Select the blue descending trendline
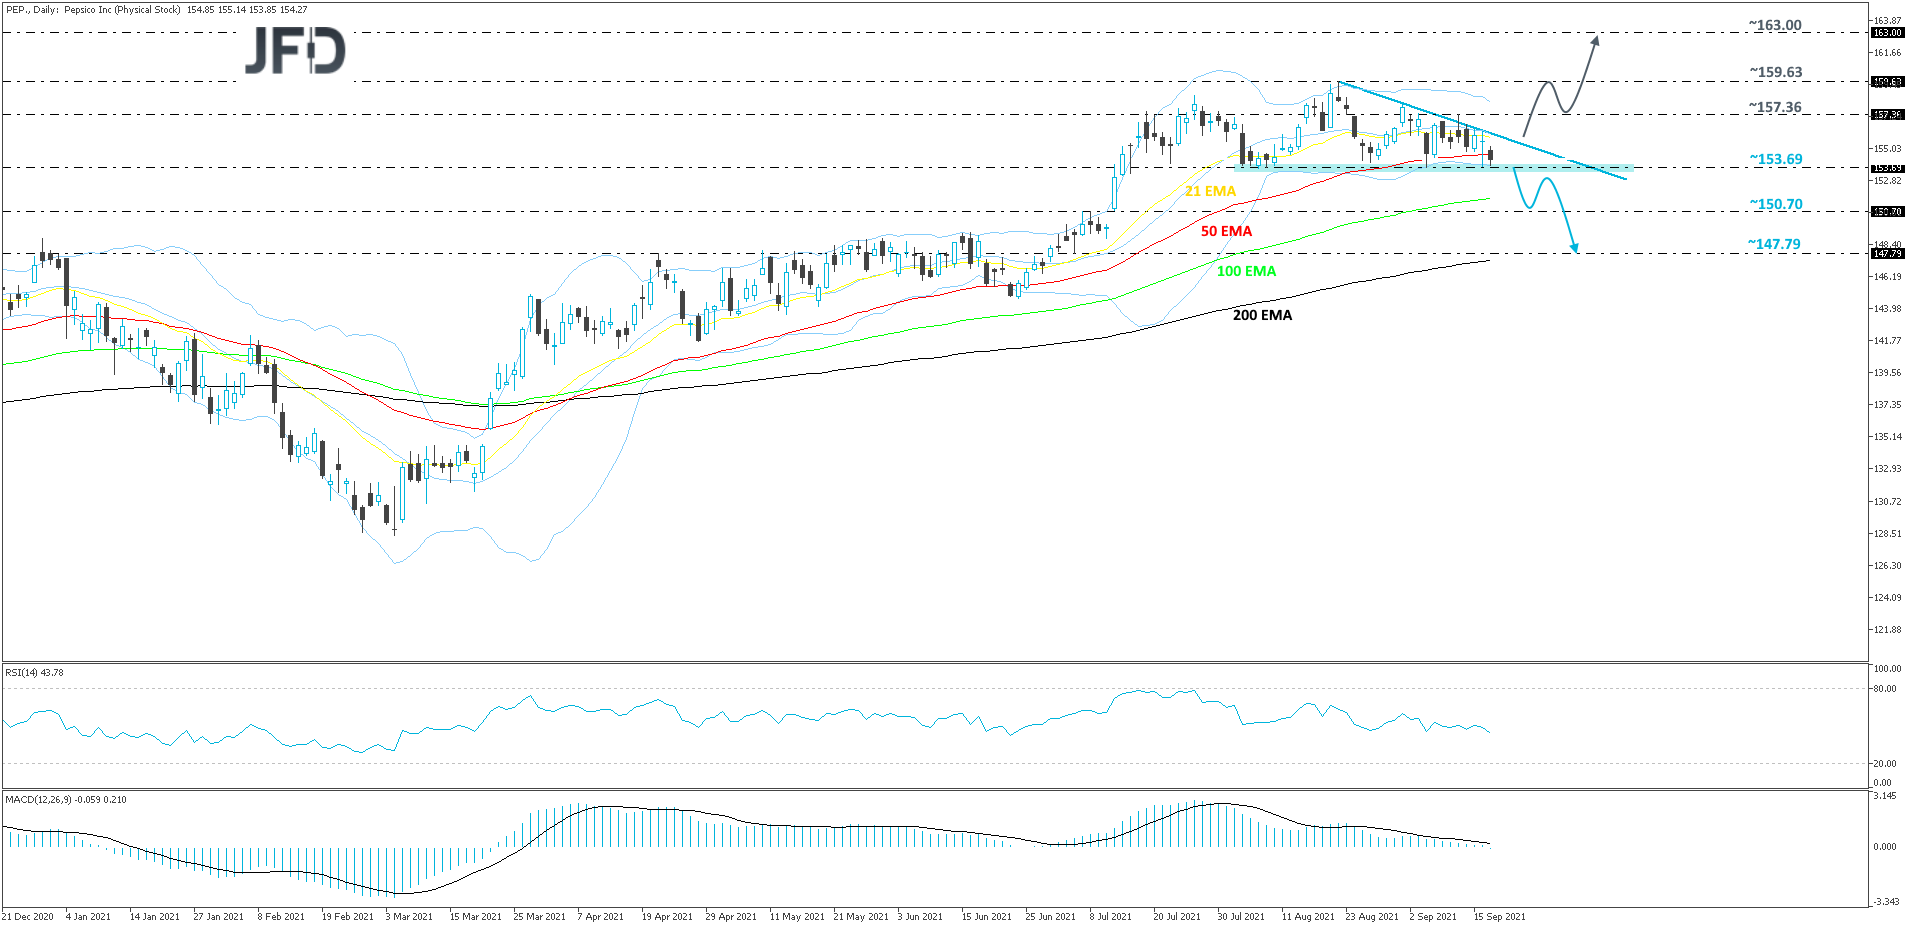Screen dimensions: 1916x928 click(1480, 130)
